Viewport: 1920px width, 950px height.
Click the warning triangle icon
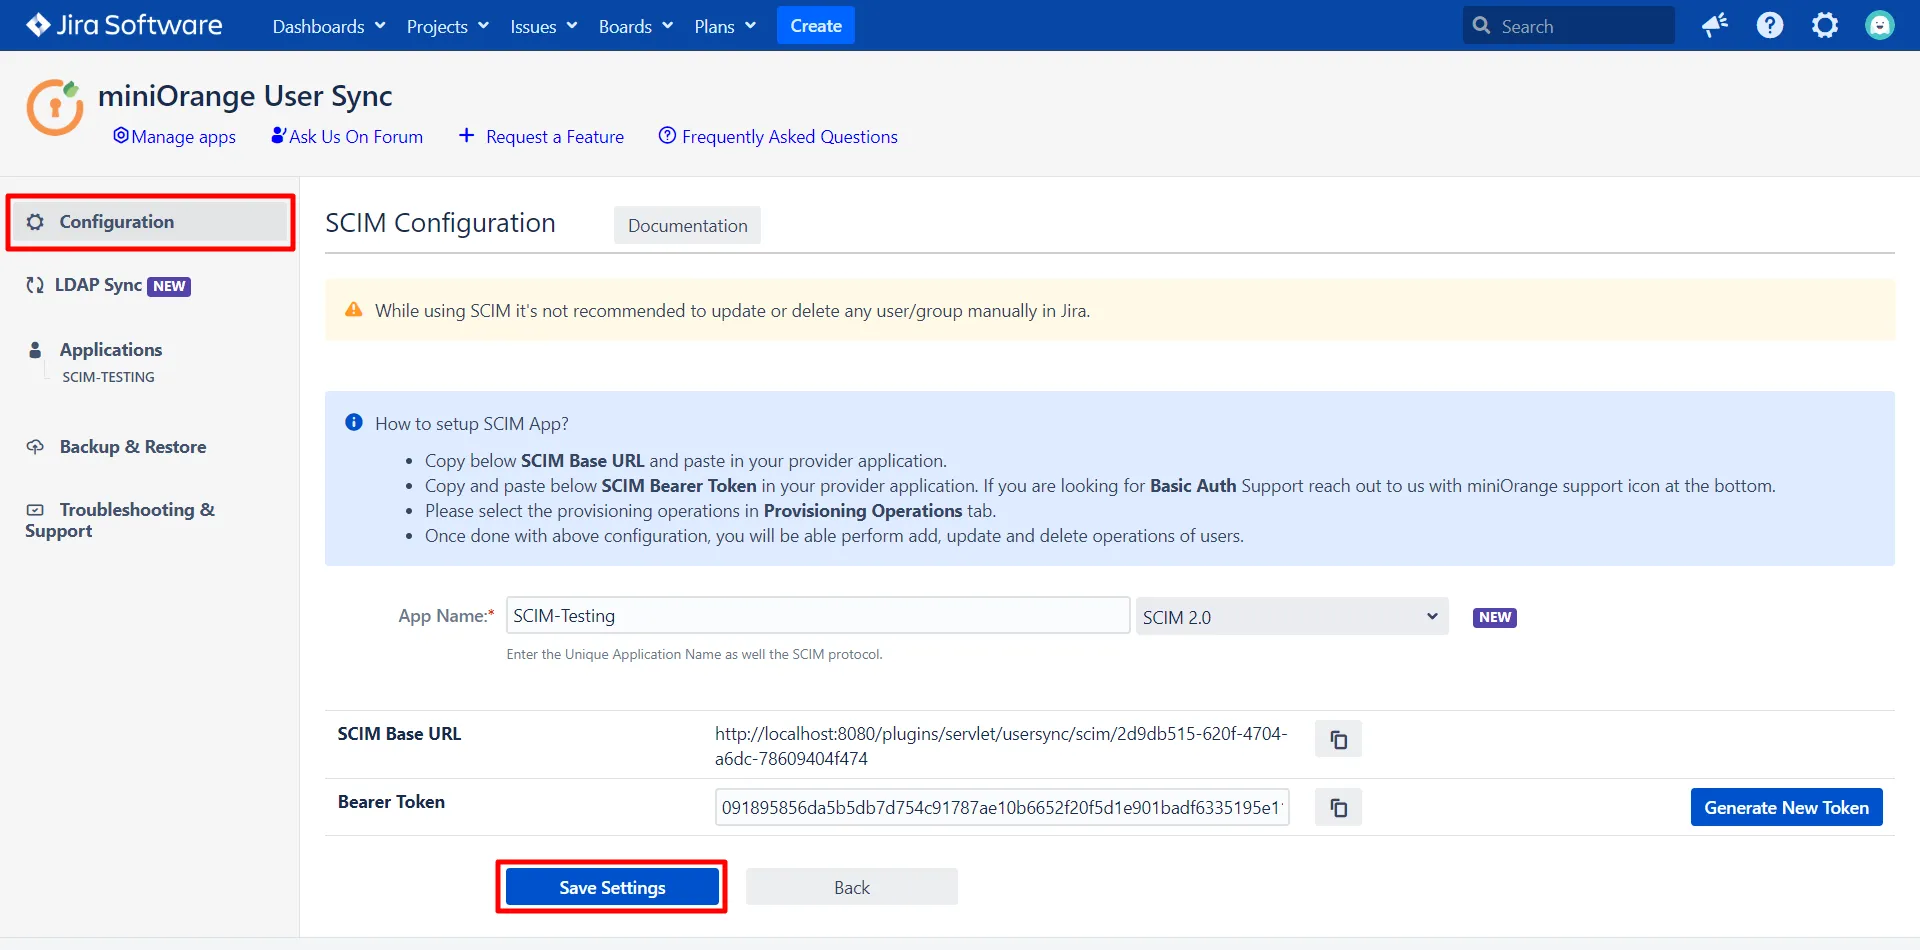(x=353, y=310)
